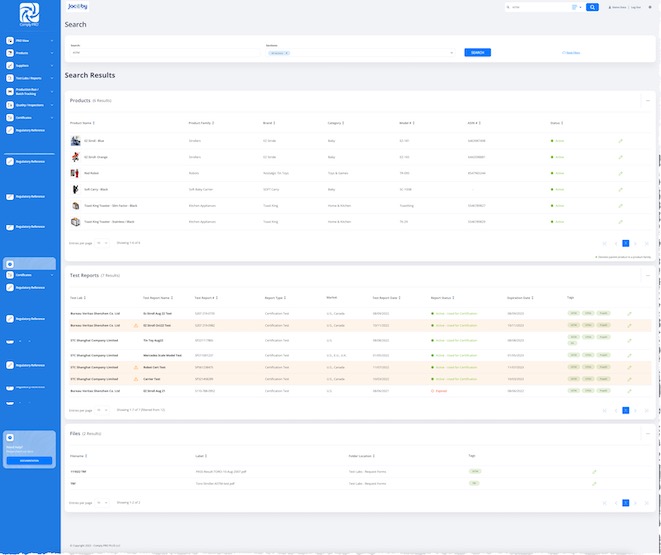Click the edit icon for Red Robot row

click(620, 172)
